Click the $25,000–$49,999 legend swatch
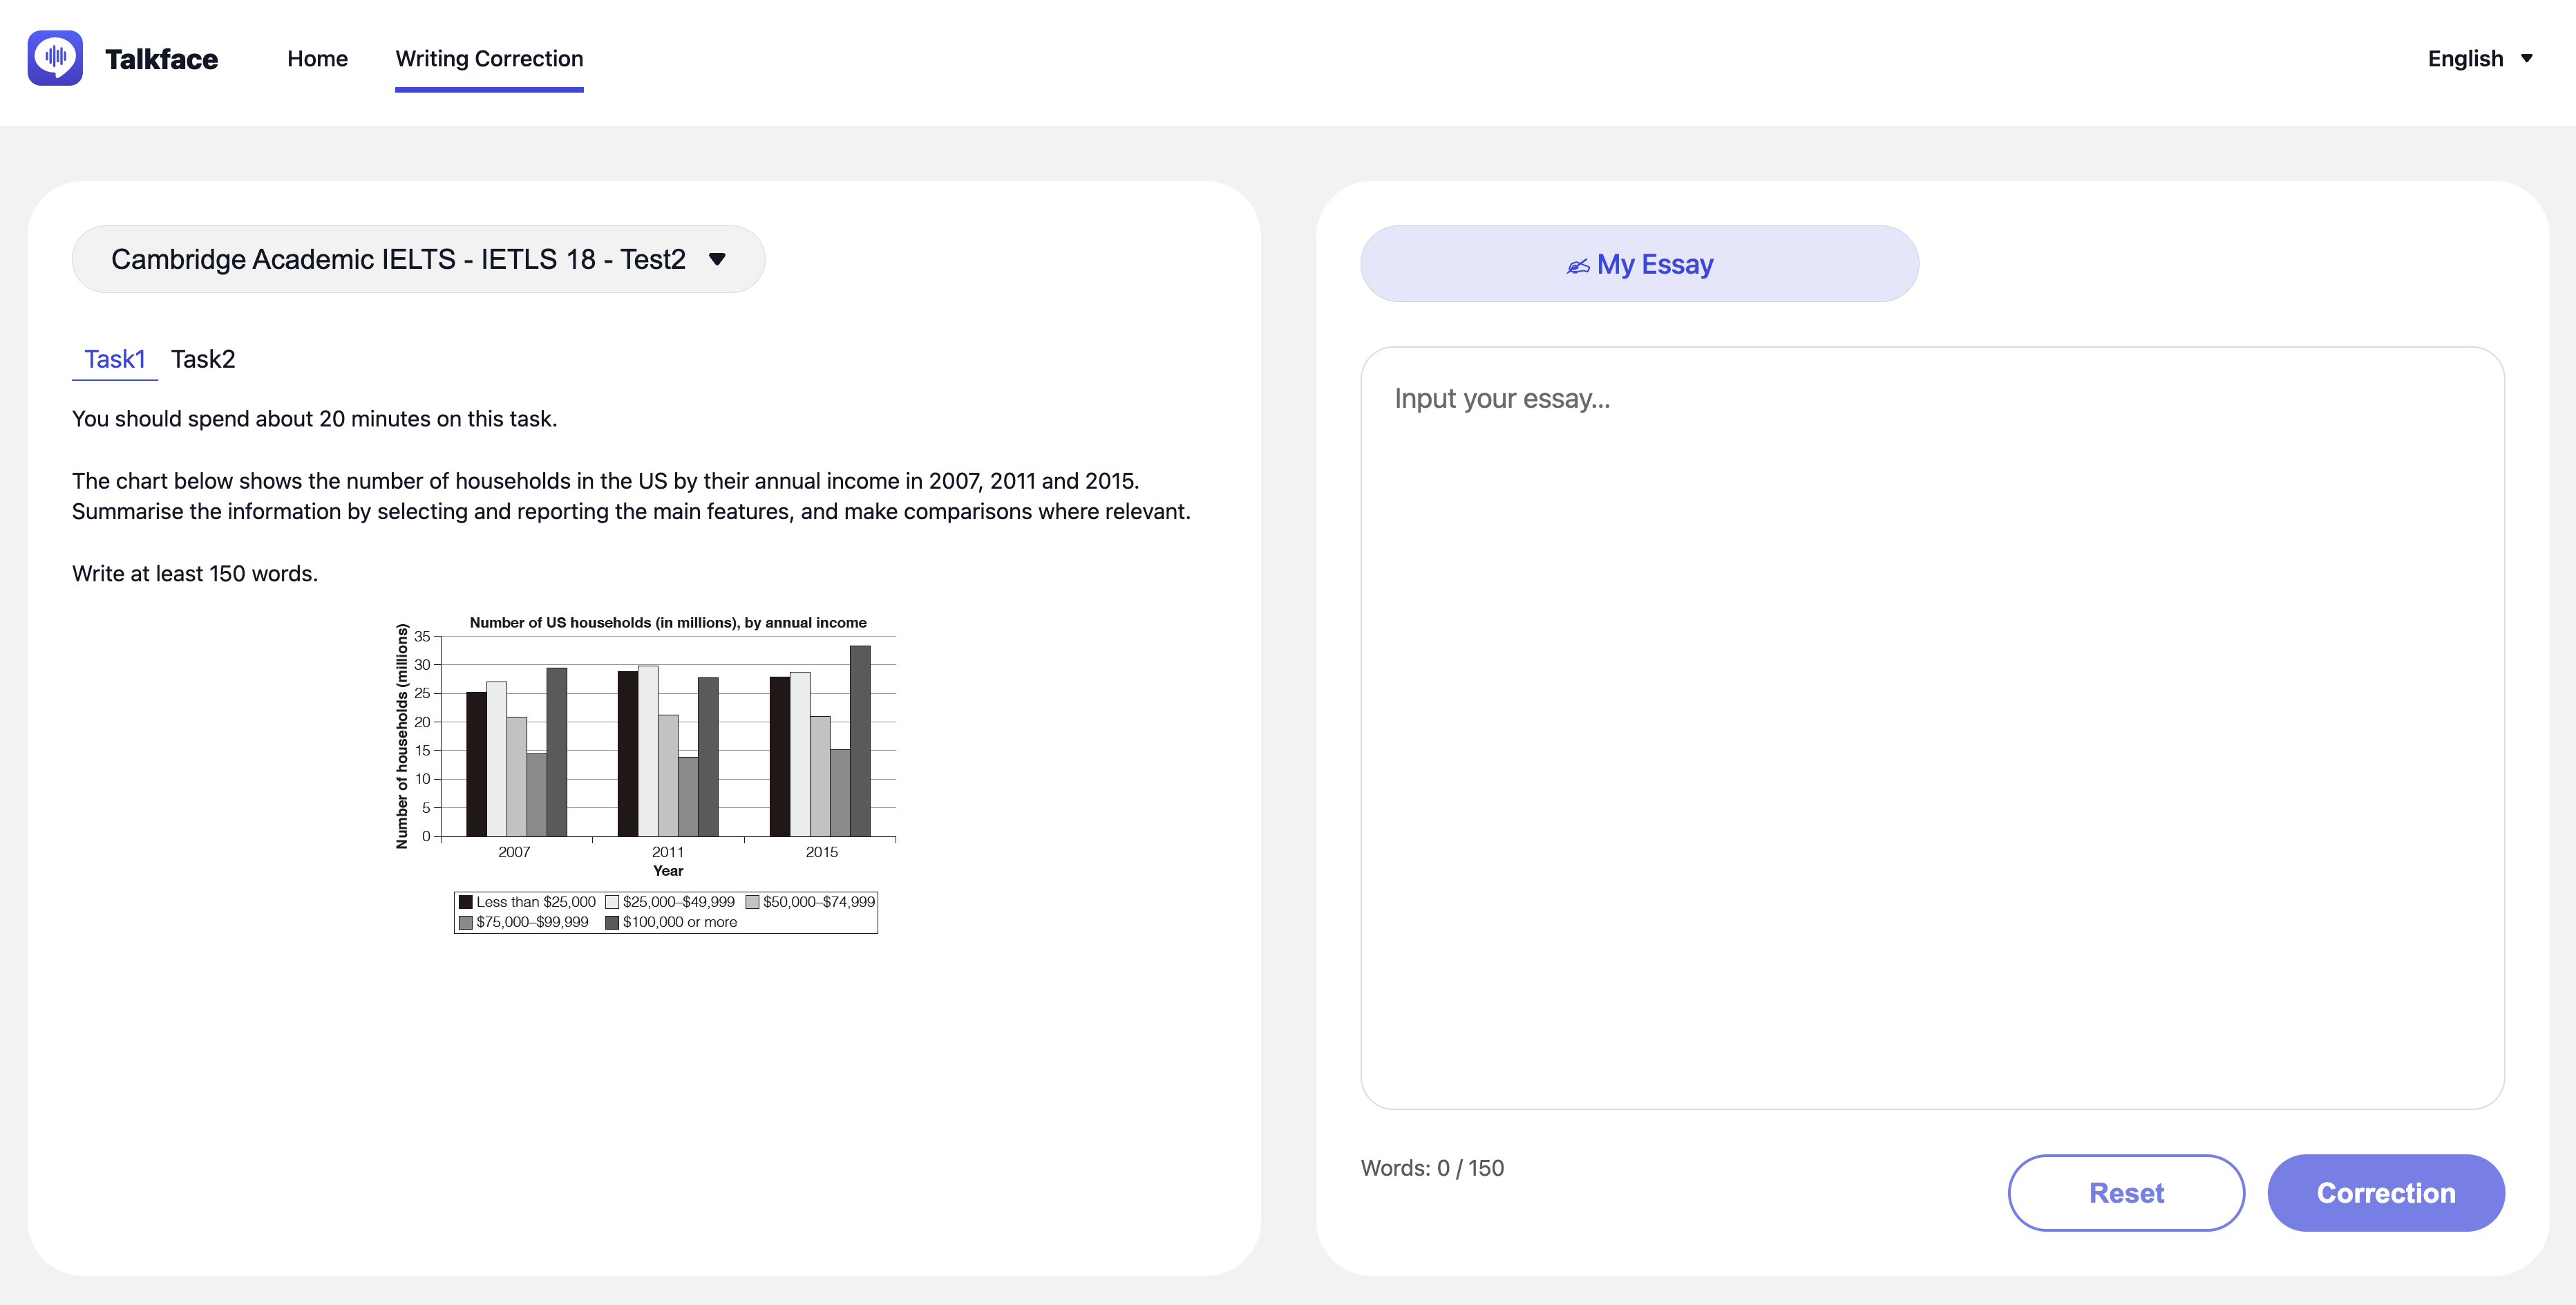 (612, 902)
